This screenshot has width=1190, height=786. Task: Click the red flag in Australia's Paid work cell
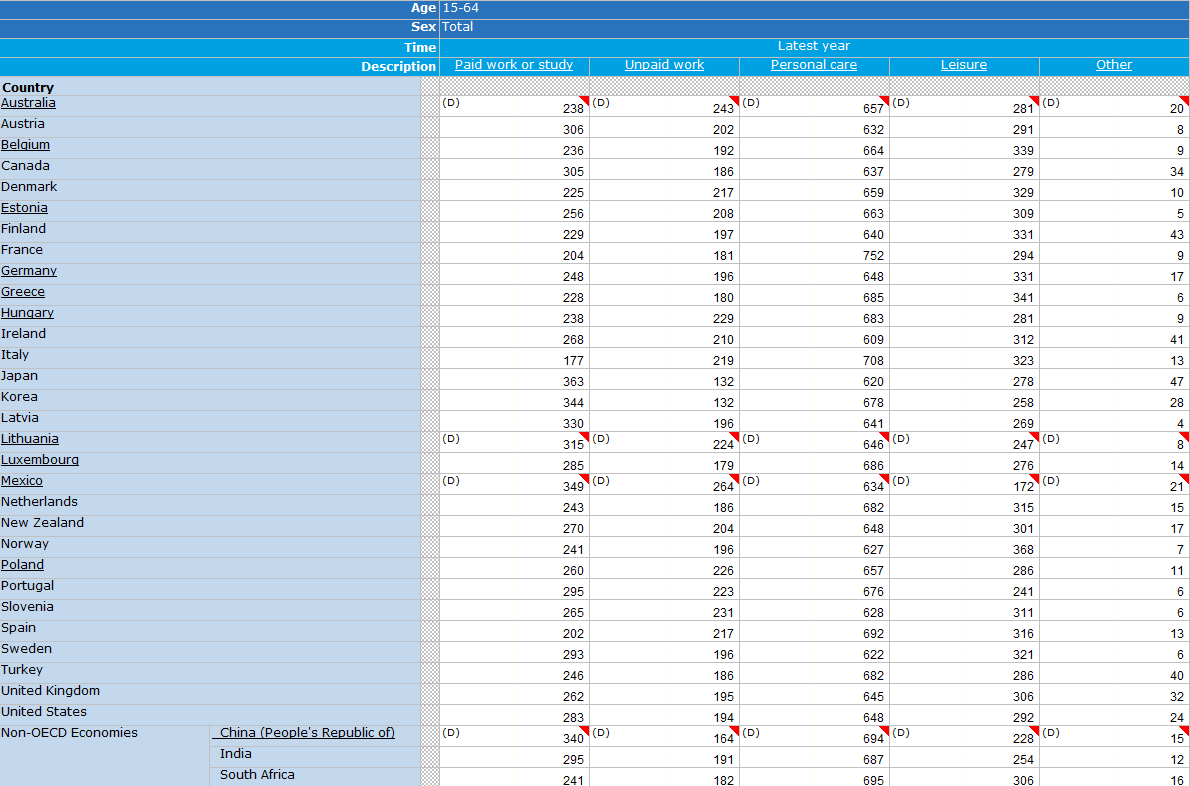[x=584, y=100]
